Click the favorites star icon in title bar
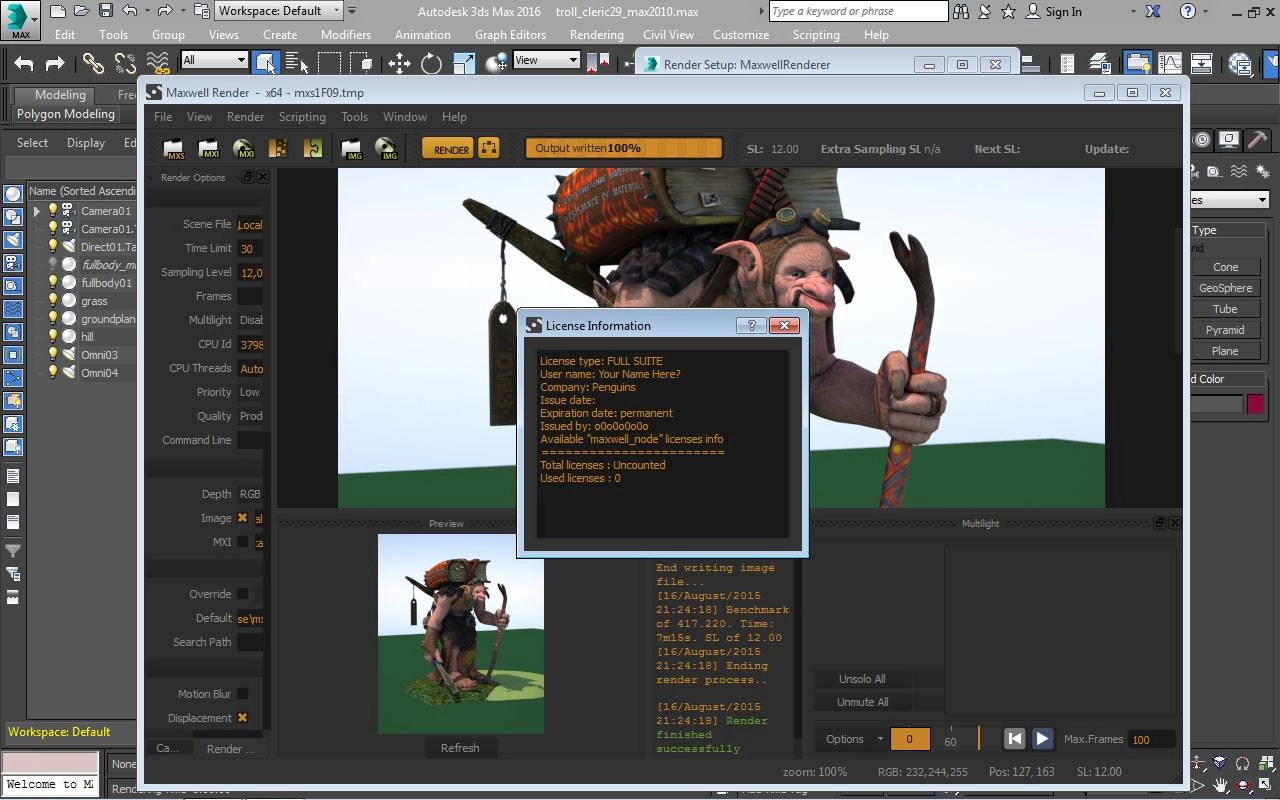This screenshot has height=800, width=1280. point(1008,11)
